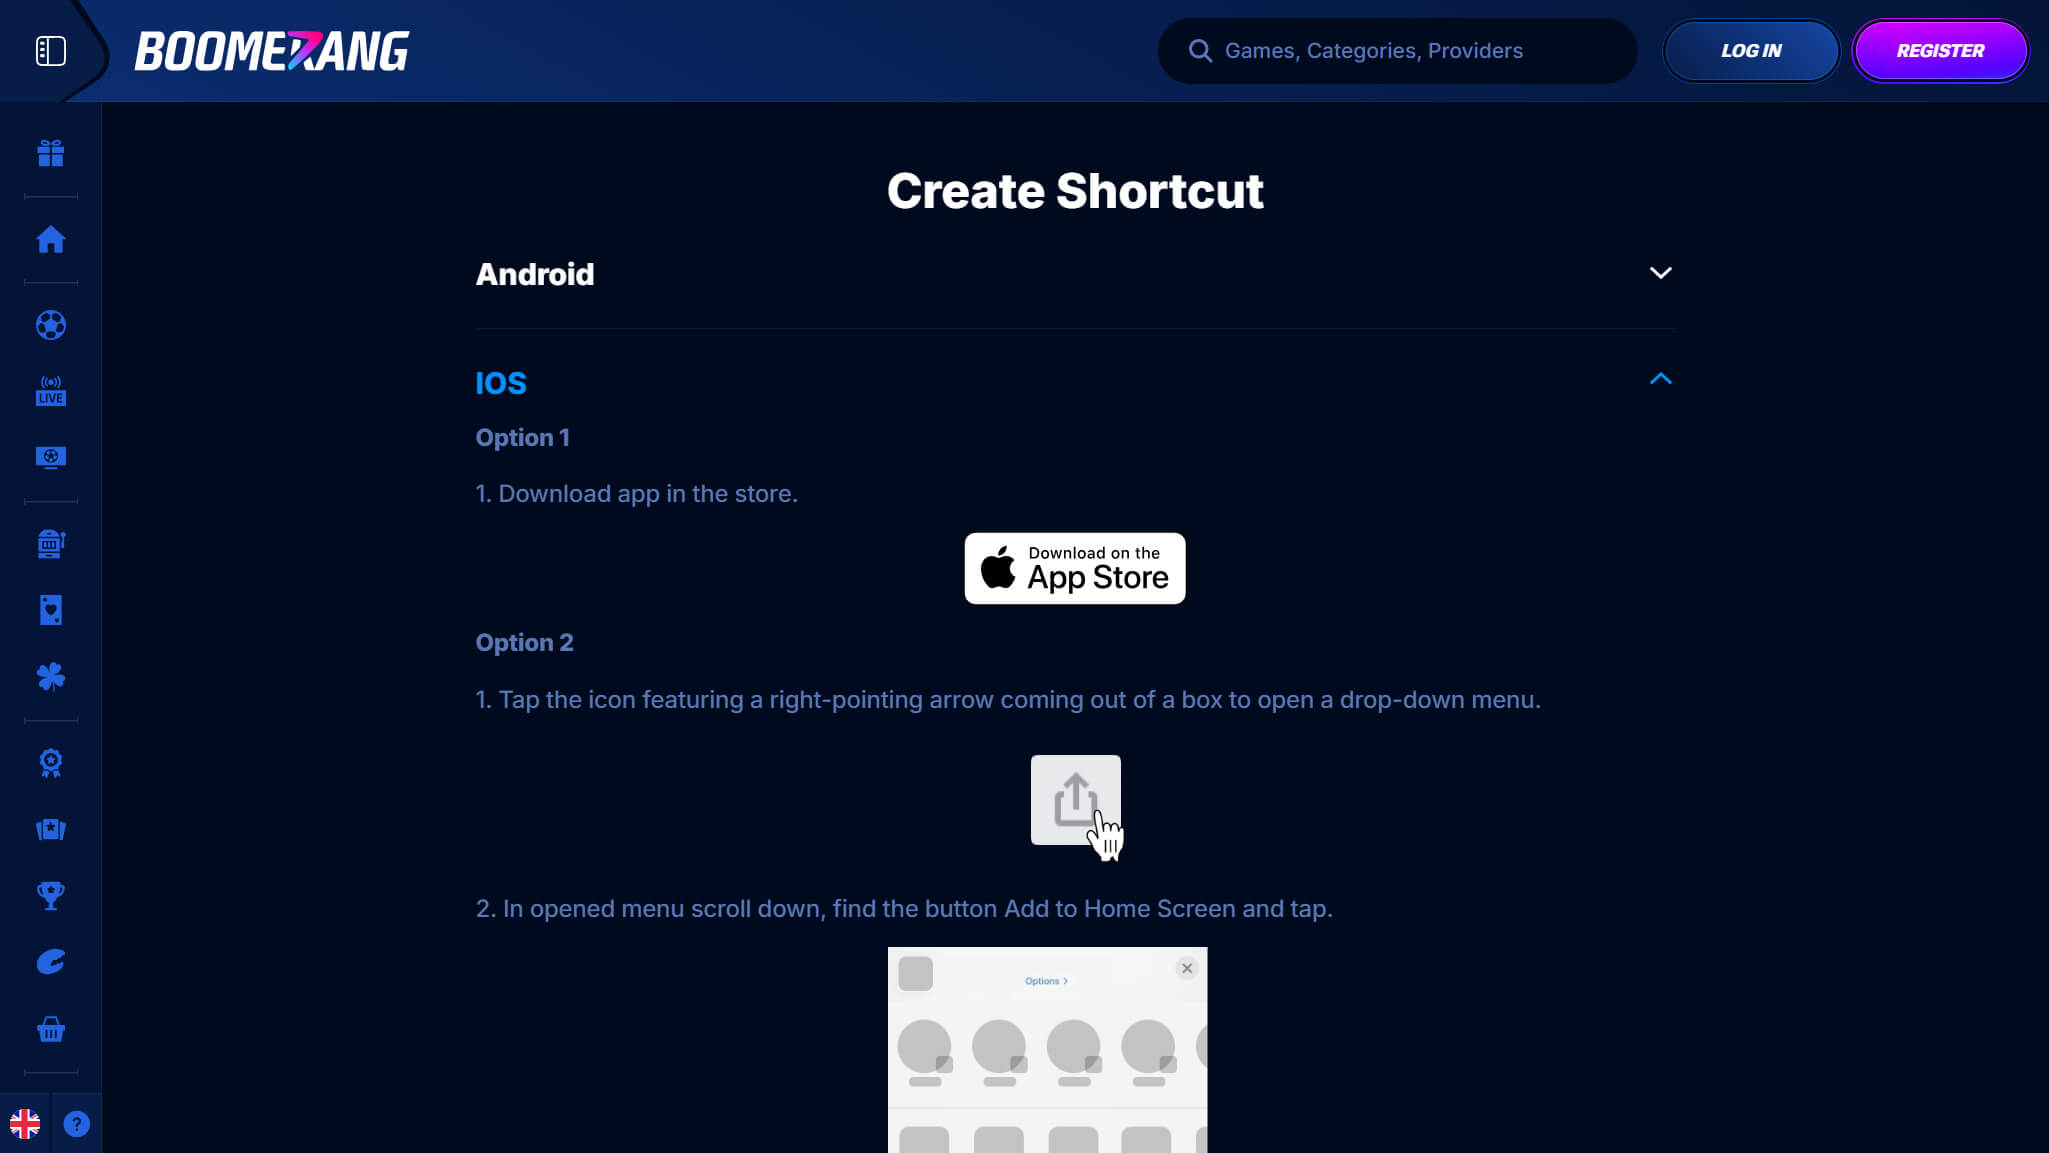Click the gift/promotions icon in sidebar
This screenshot has height=1153, width=2049.
pyautogui.click(x=51, y=152)
